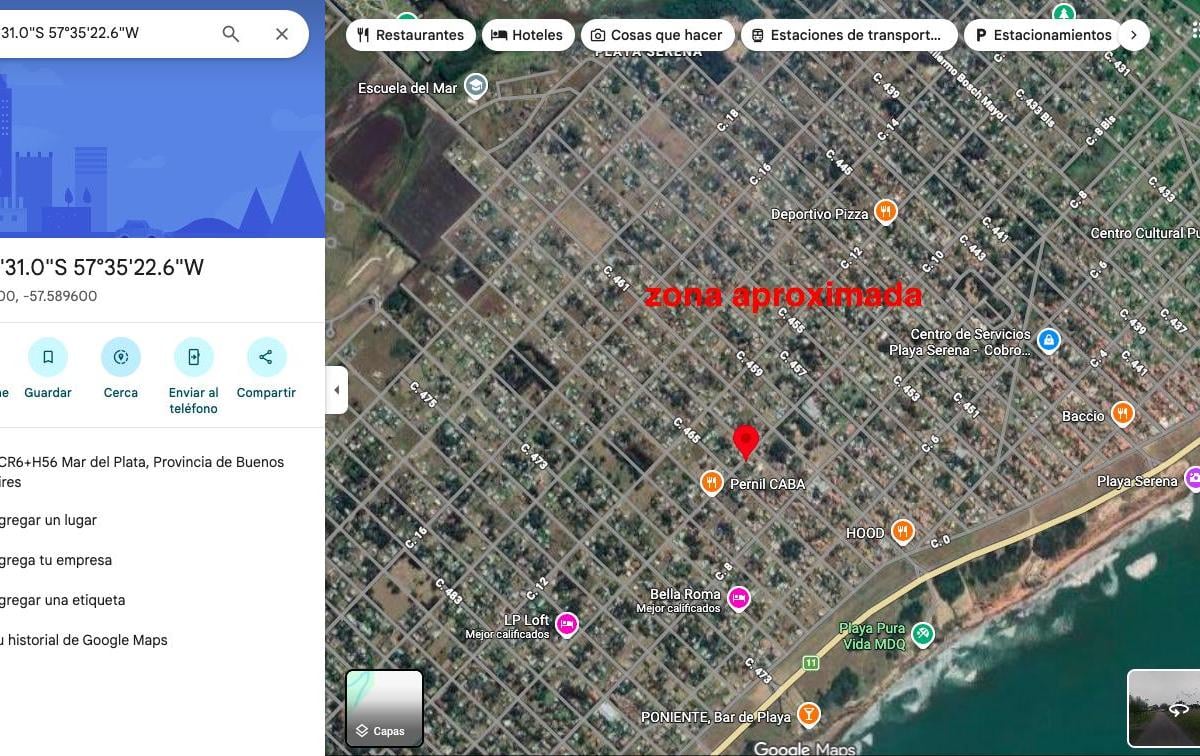Open Street View thumbnail preview
The image size is (1200, 756).
(x=1163, y=708)
